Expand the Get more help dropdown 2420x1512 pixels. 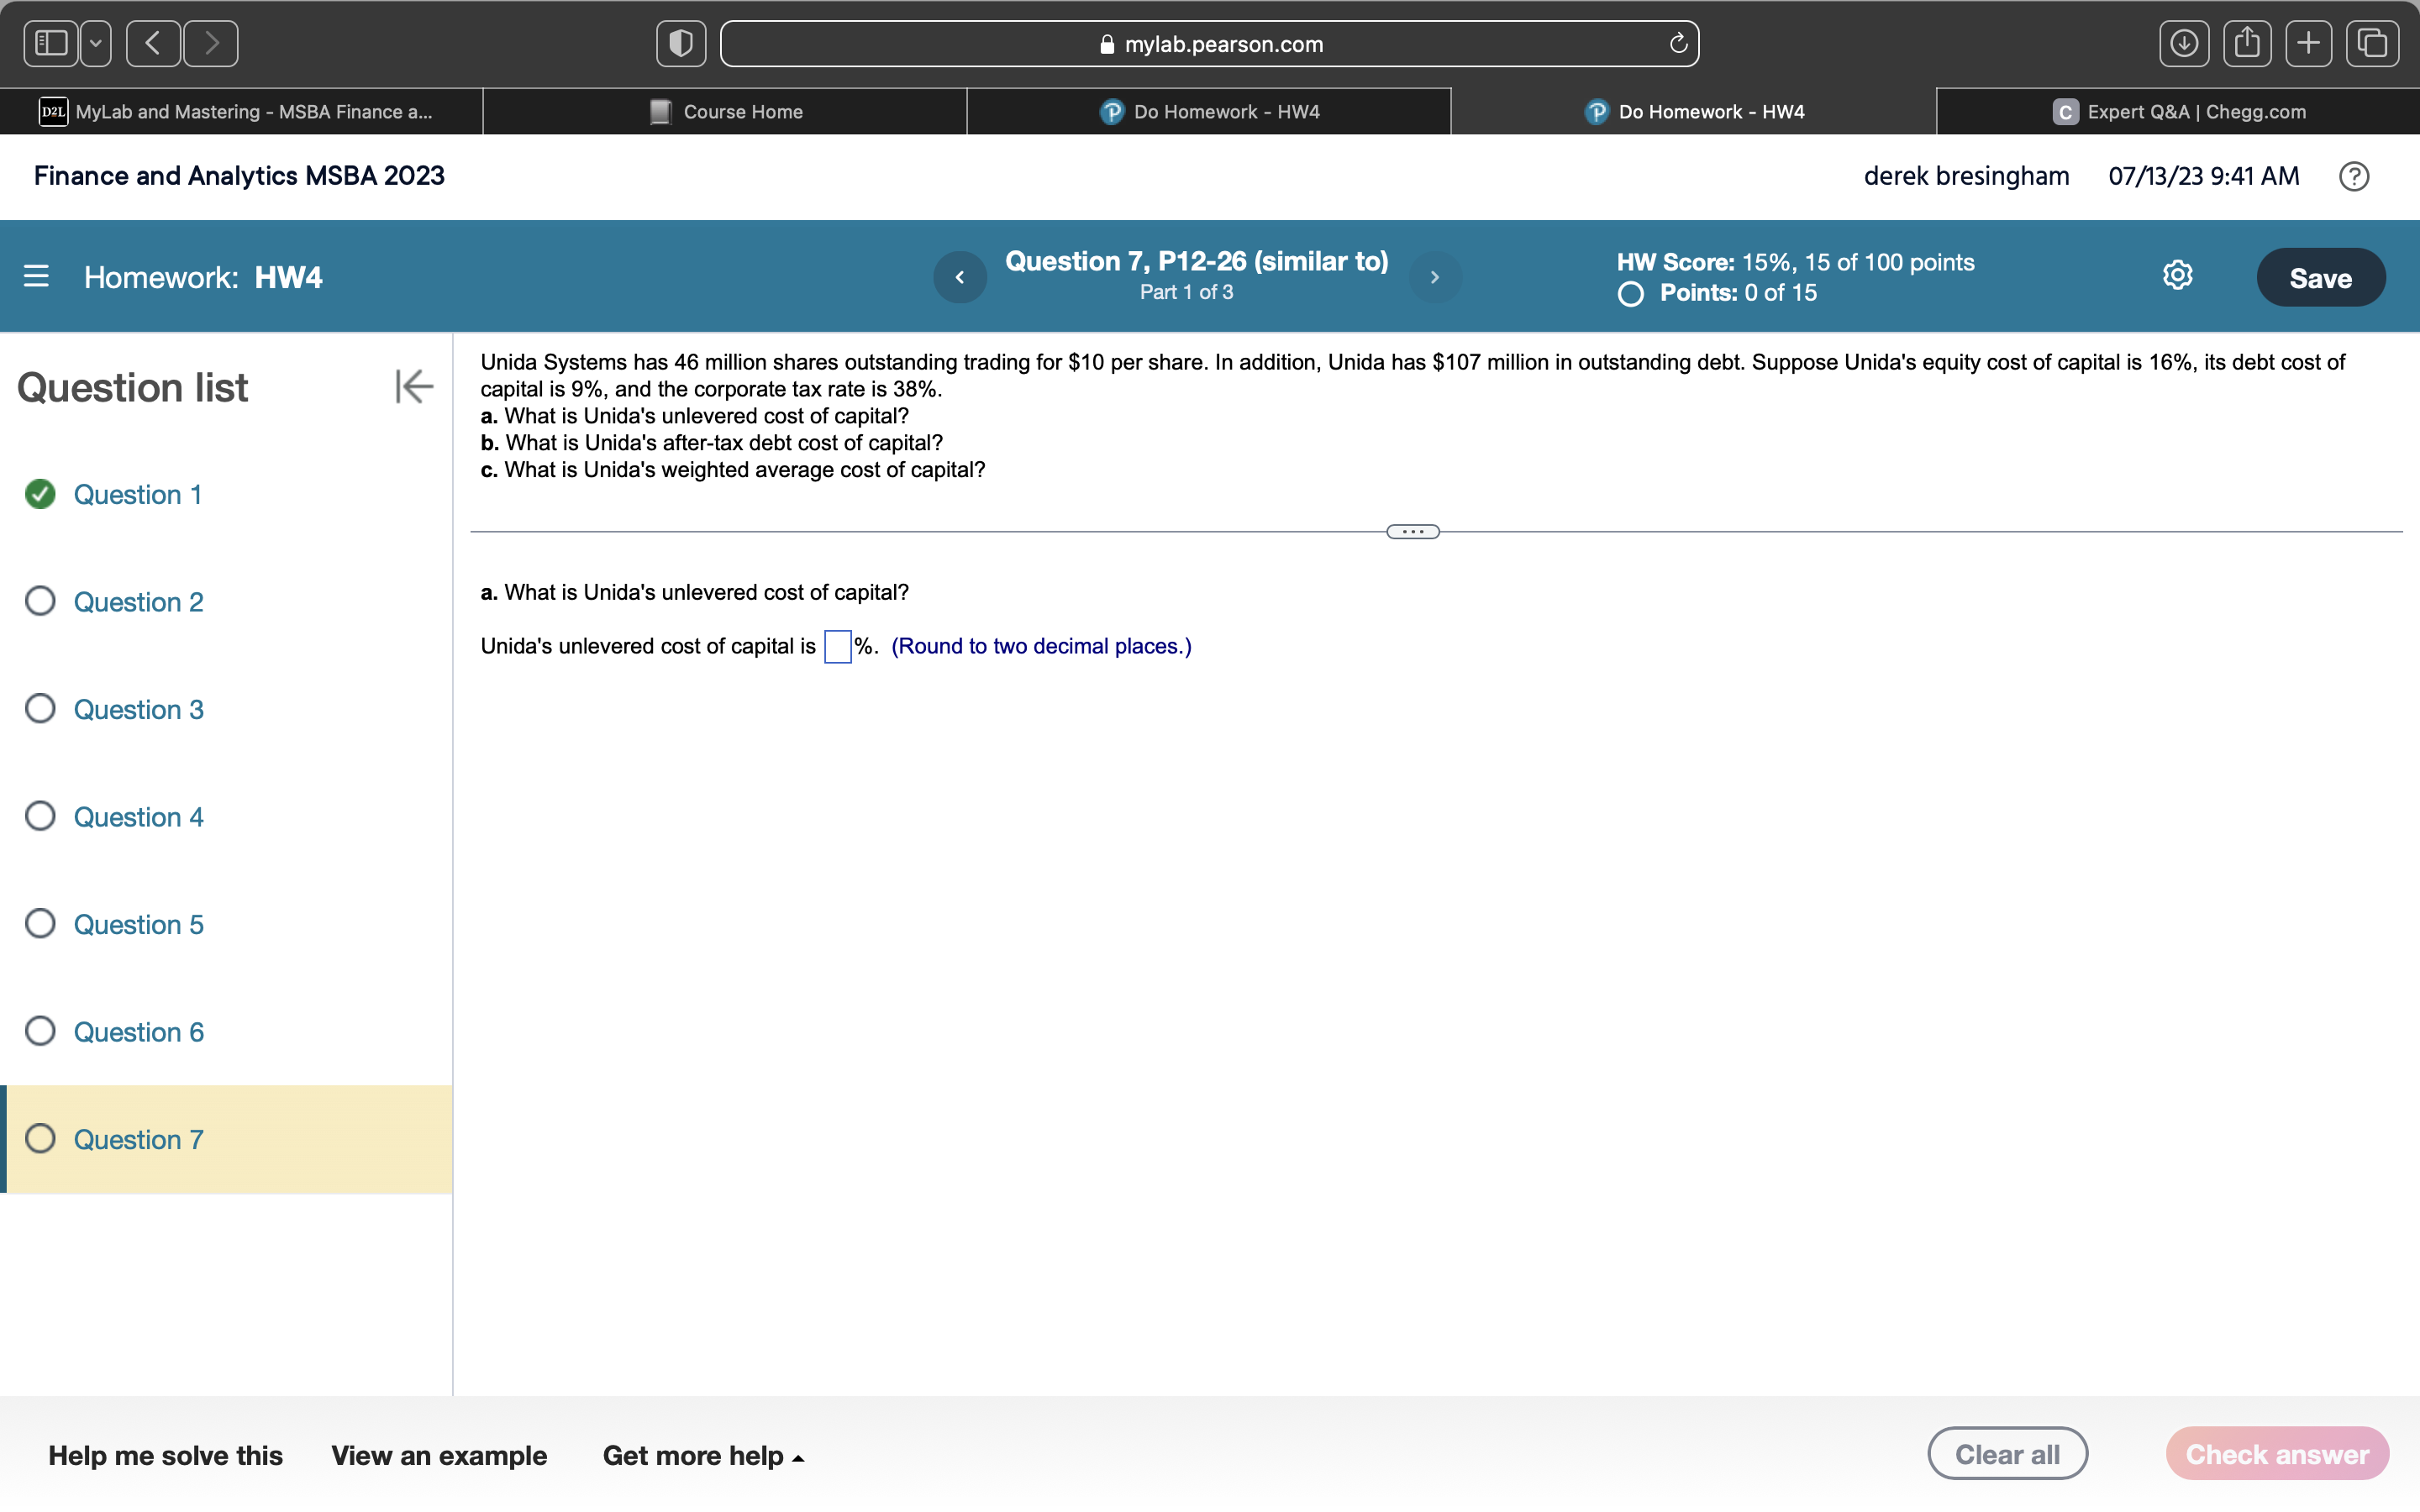[x=702, y=1457]
